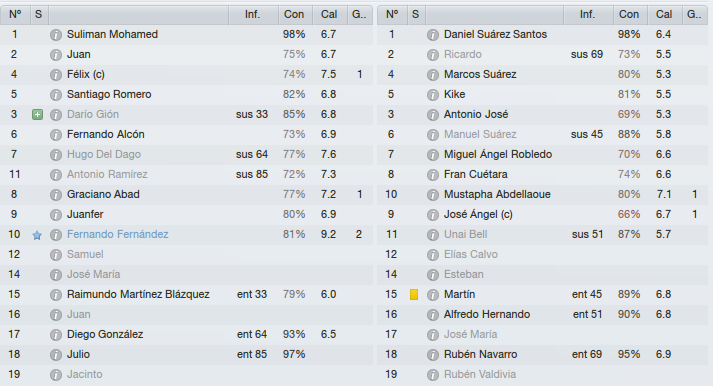Click the right table S status header

coord(415,15)
